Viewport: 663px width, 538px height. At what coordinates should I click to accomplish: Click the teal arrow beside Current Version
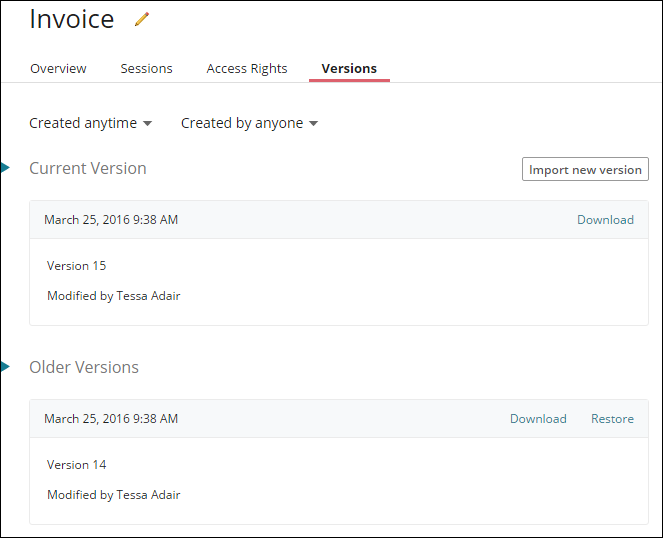[x=5, y=168]
